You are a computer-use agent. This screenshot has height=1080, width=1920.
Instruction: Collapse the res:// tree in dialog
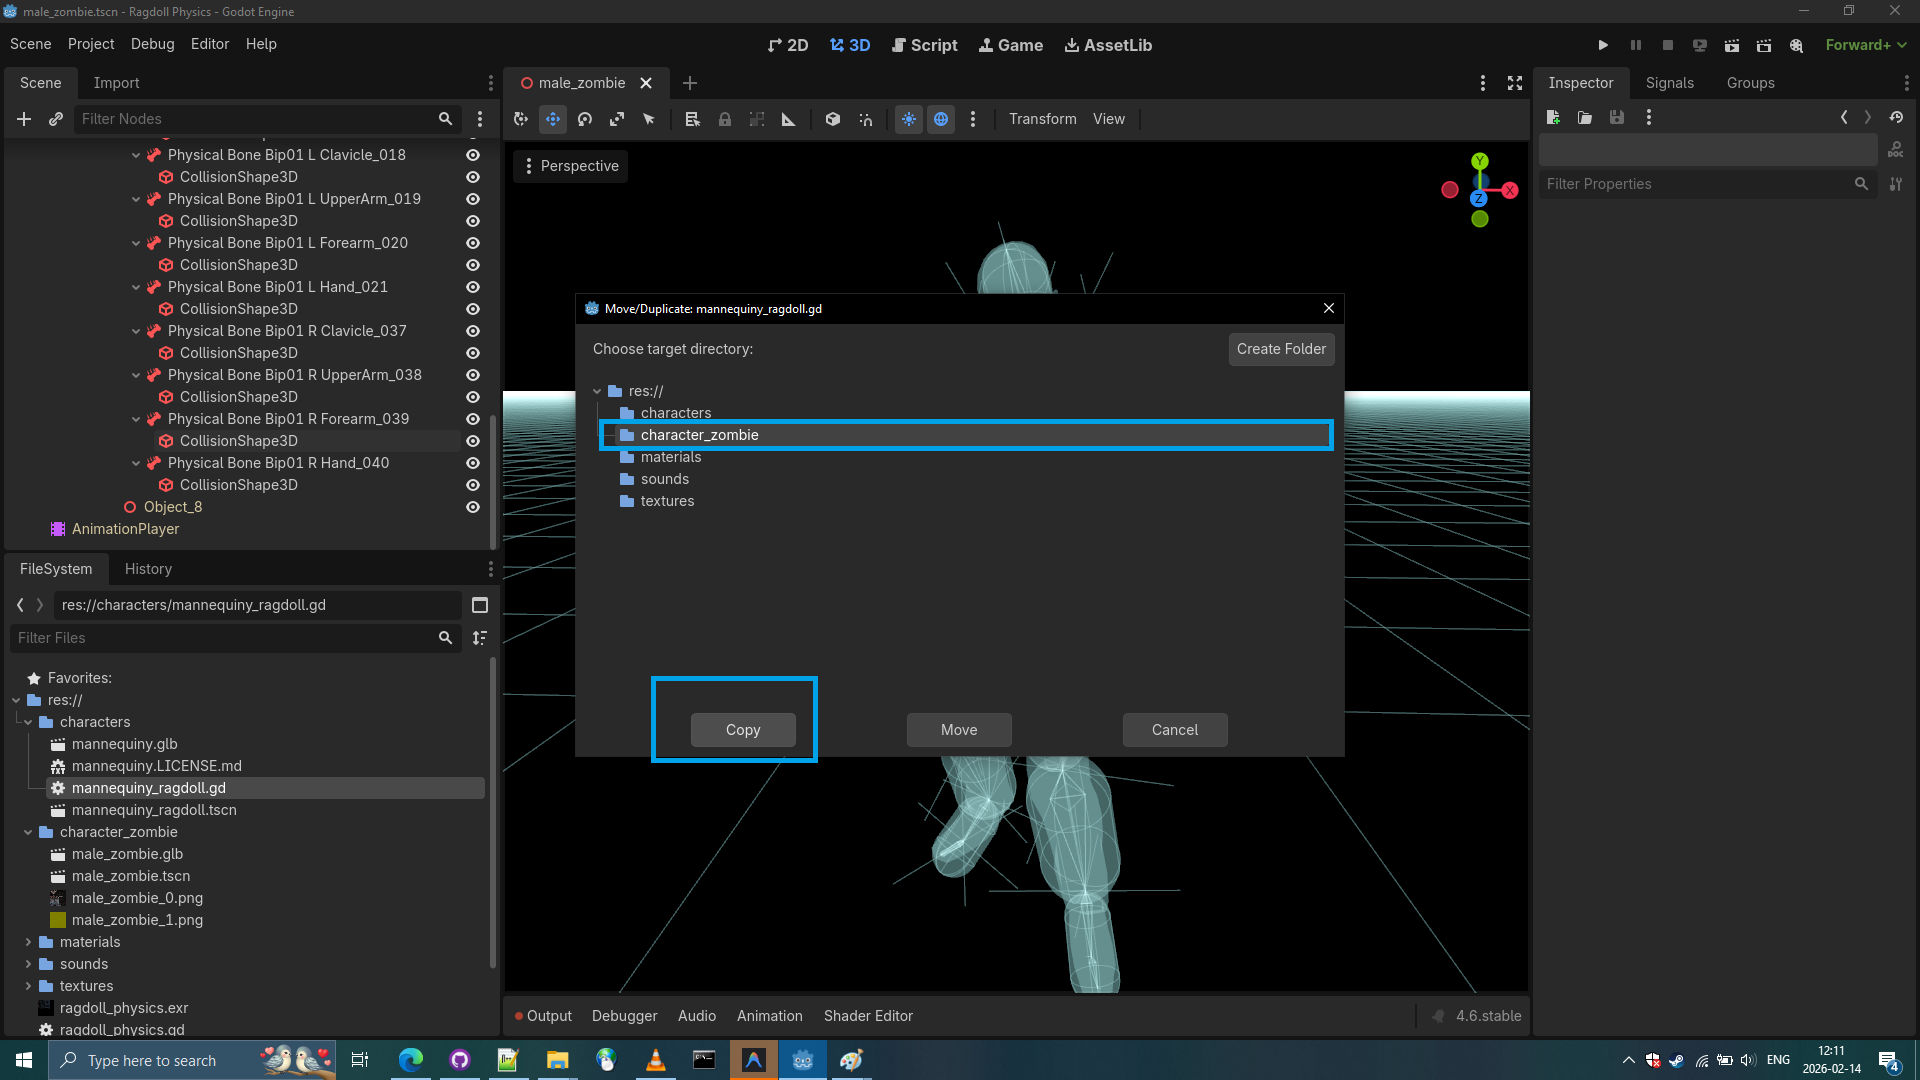pyautogui.click(x=597, y=391)
